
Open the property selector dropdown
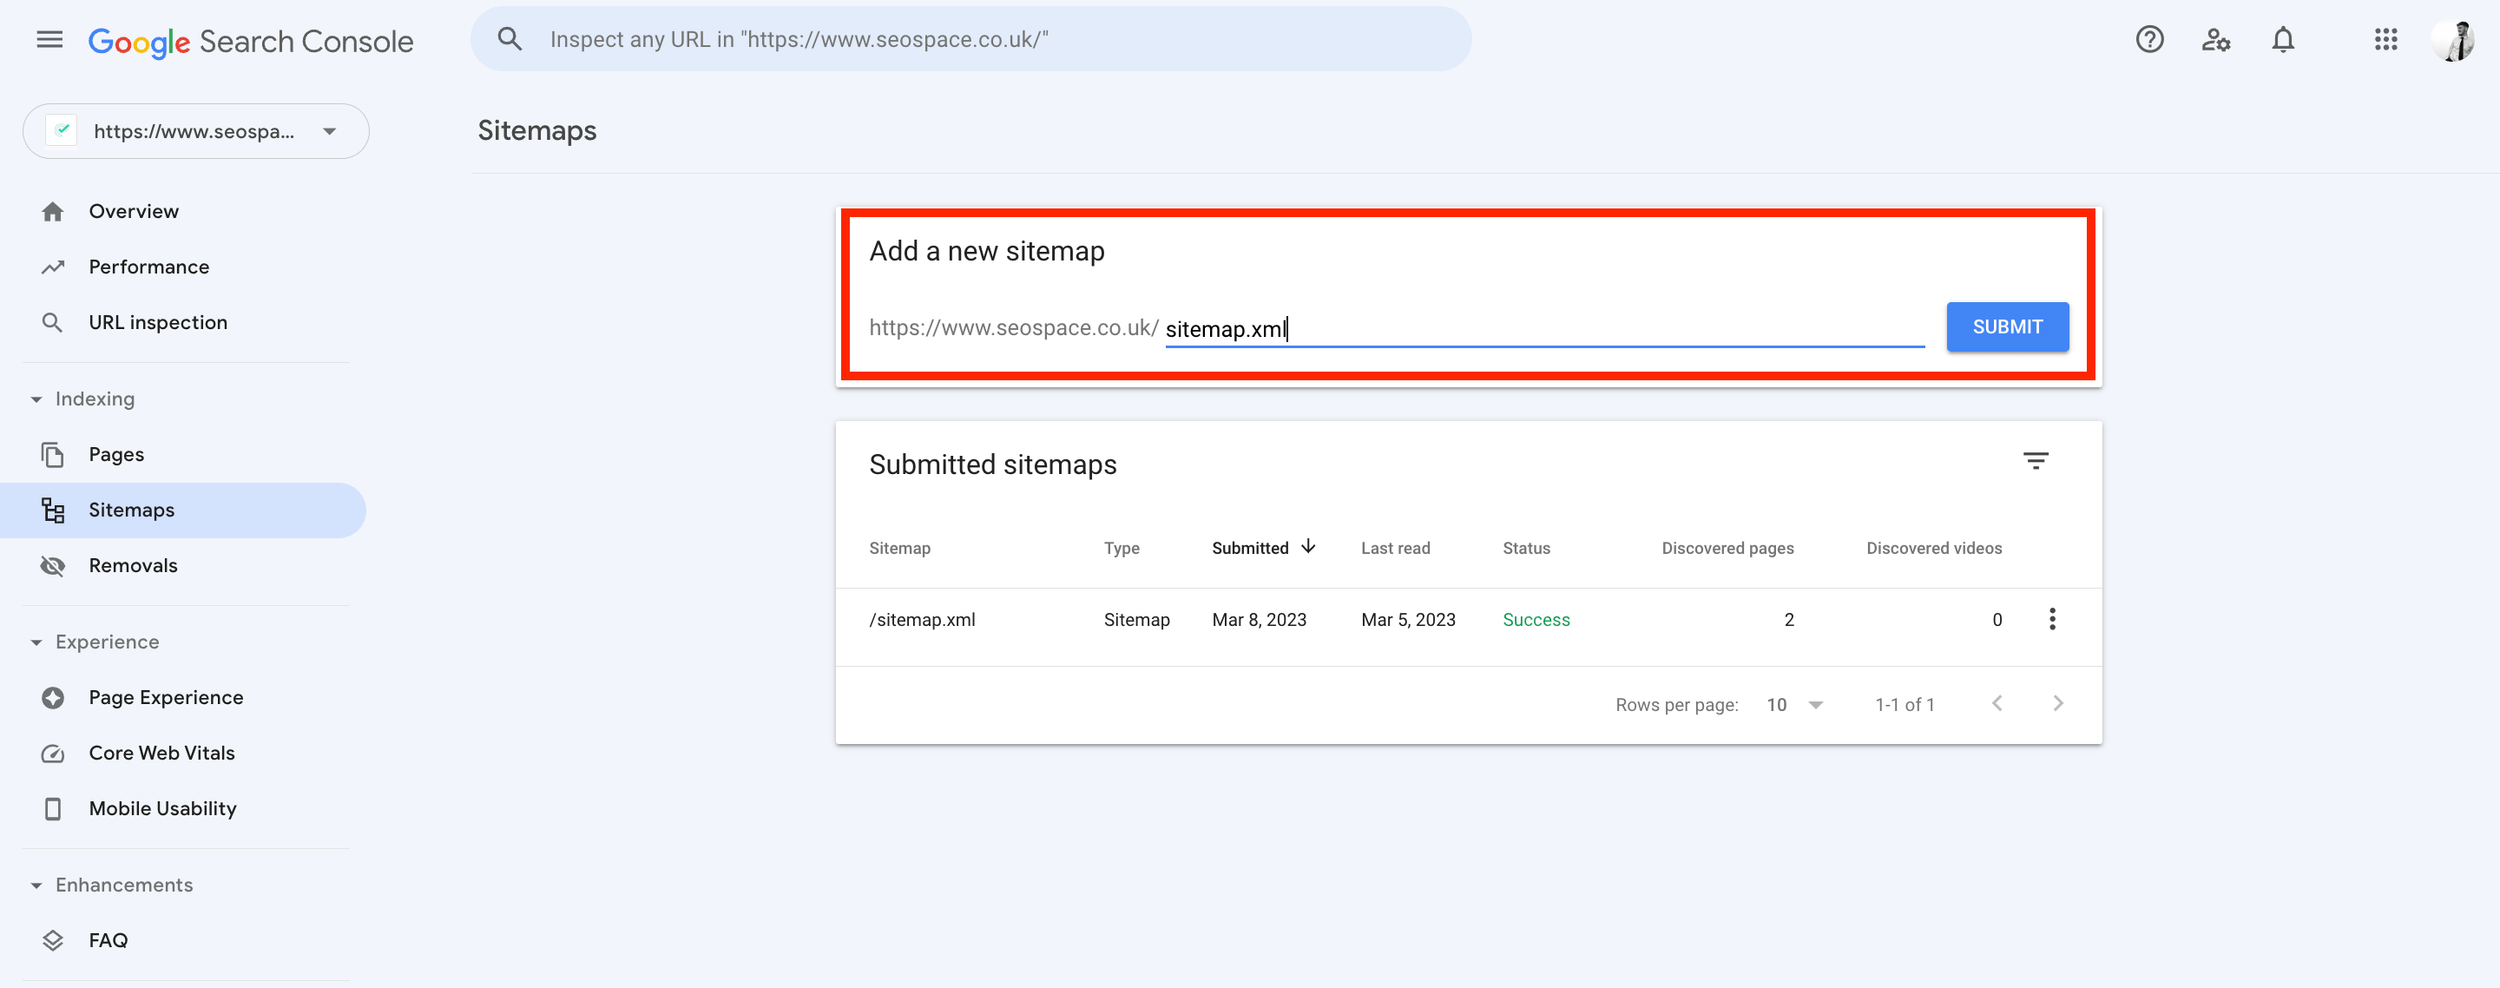pos(196,131)
